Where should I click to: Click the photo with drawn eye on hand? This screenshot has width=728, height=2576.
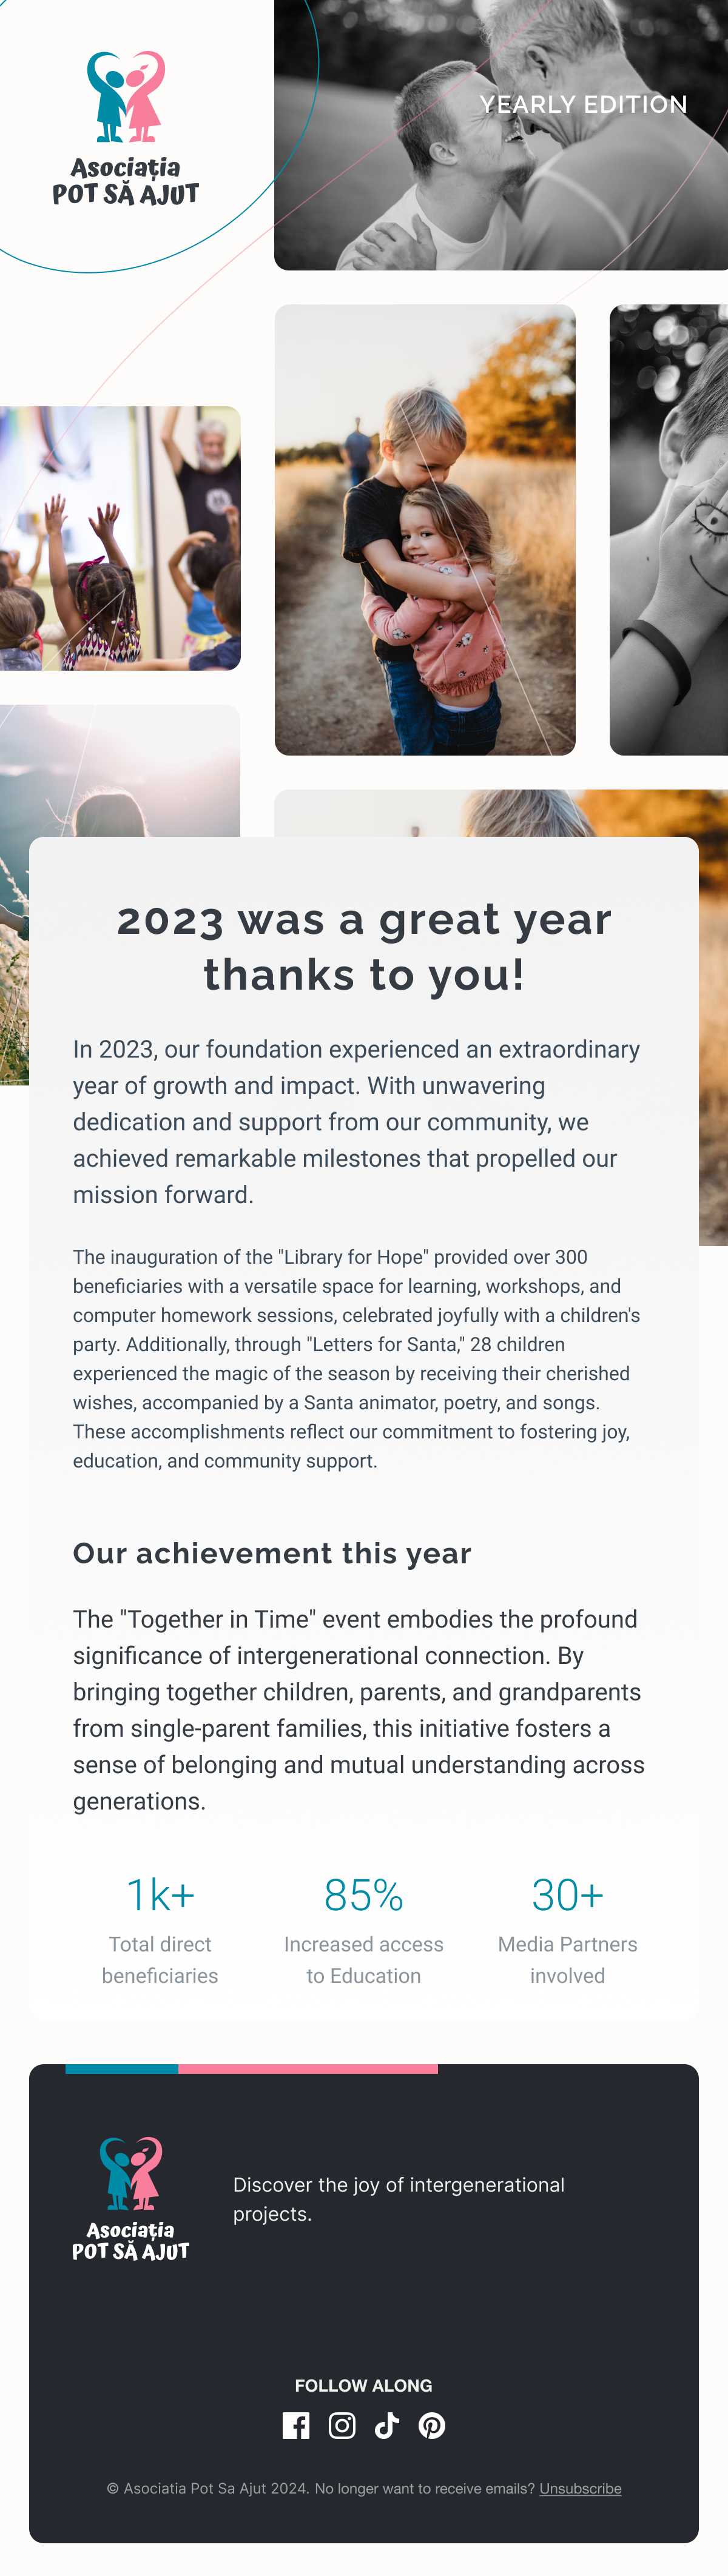pos(668,529)
